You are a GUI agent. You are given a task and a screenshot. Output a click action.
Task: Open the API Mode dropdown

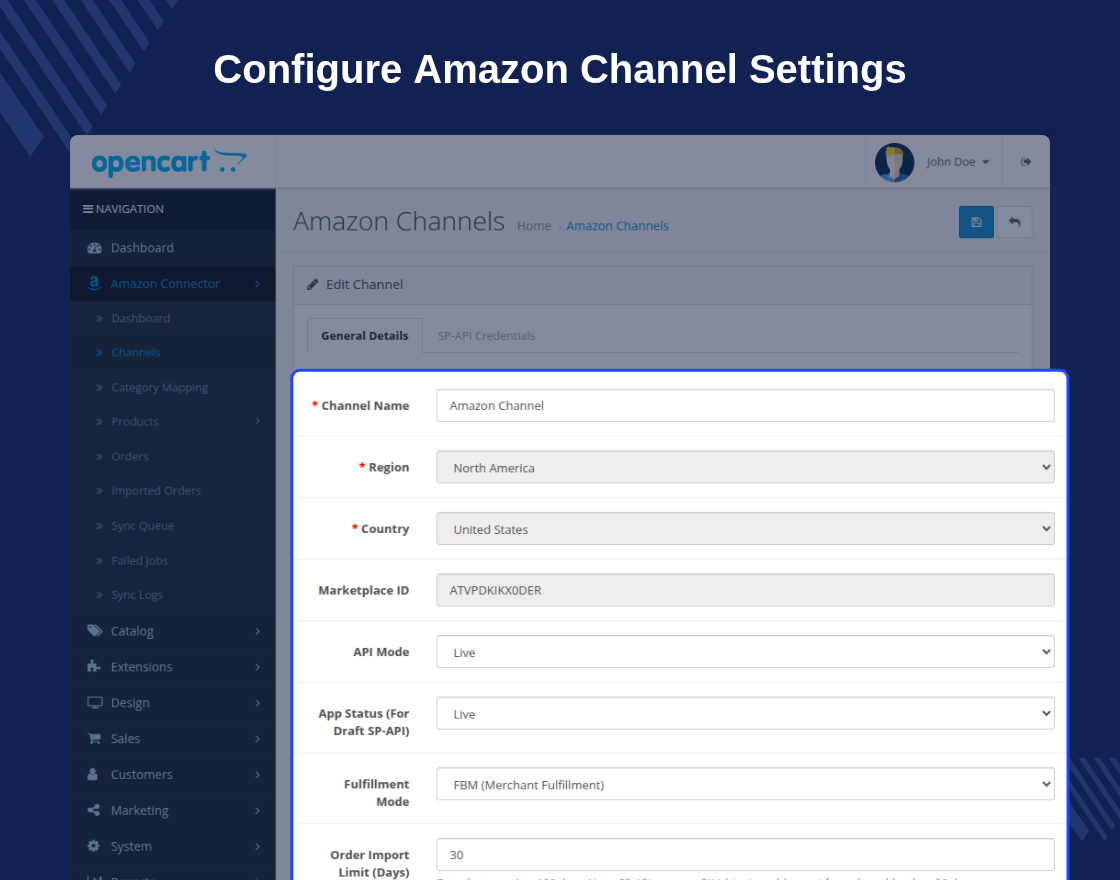point(745,651)
